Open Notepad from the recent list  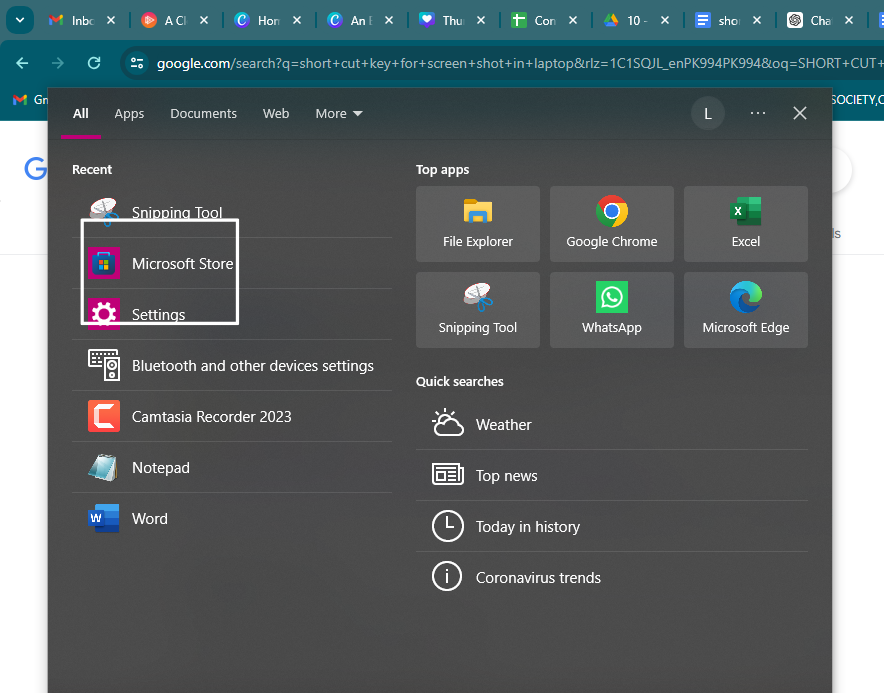160,467
